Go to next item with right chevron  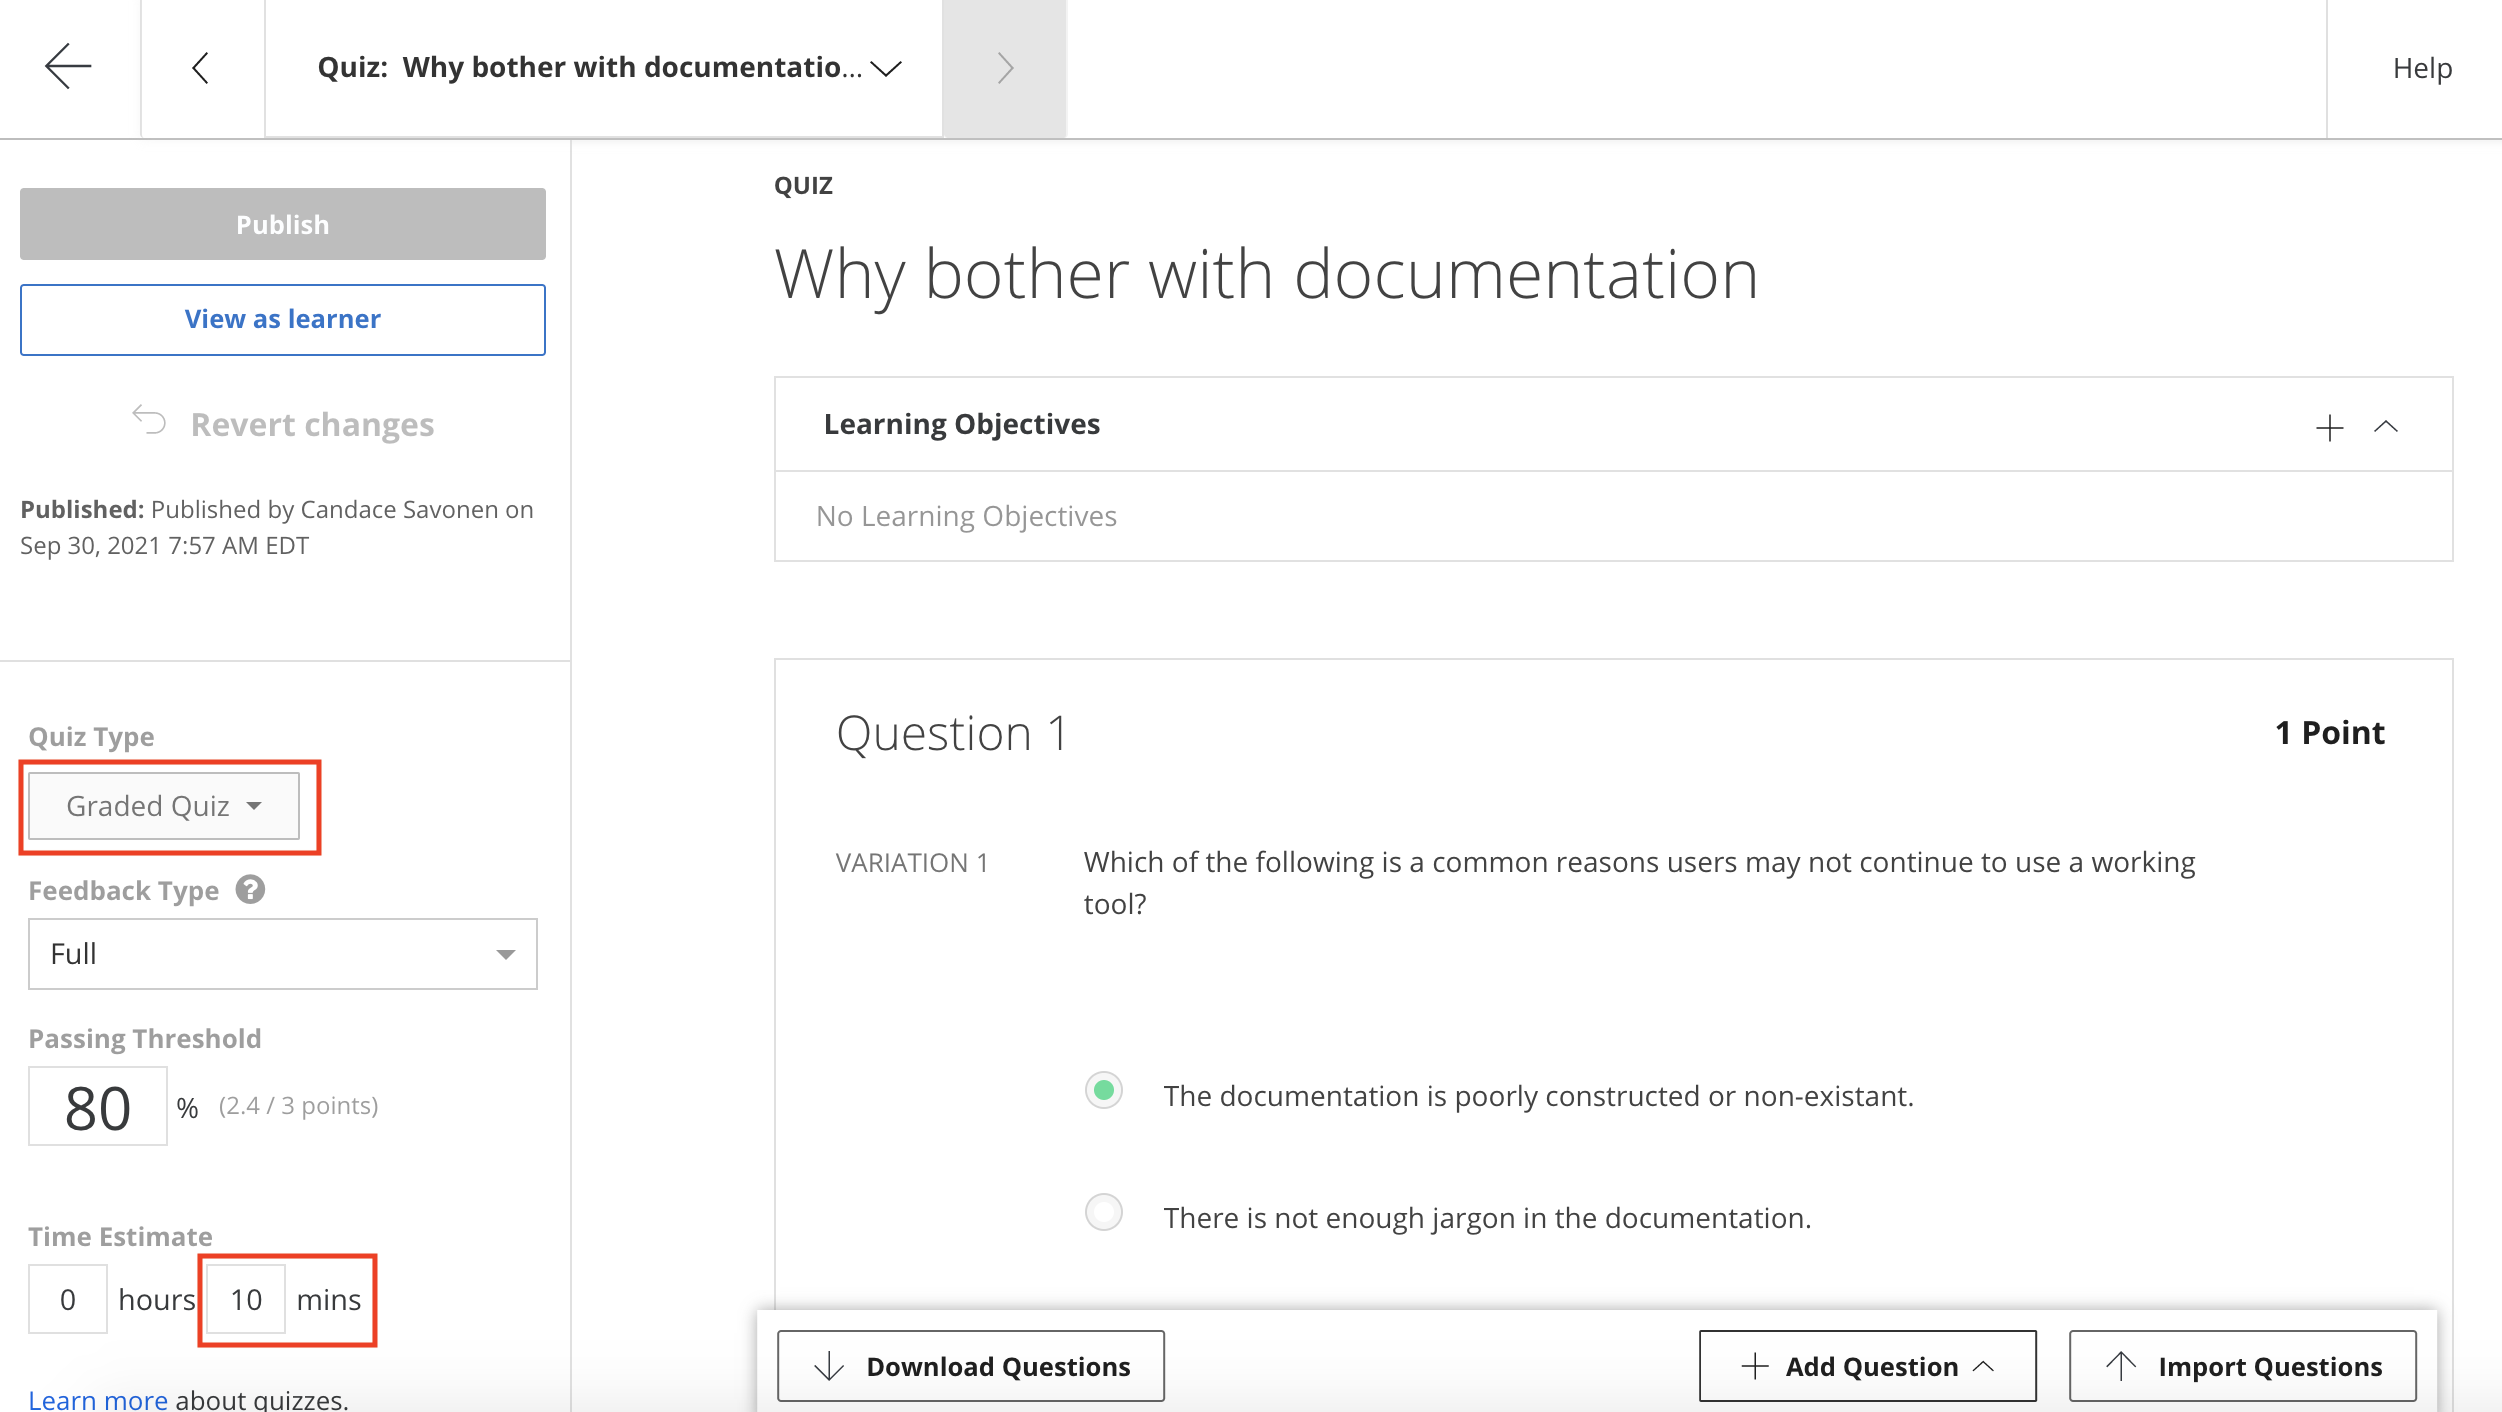pos(1005,68)
